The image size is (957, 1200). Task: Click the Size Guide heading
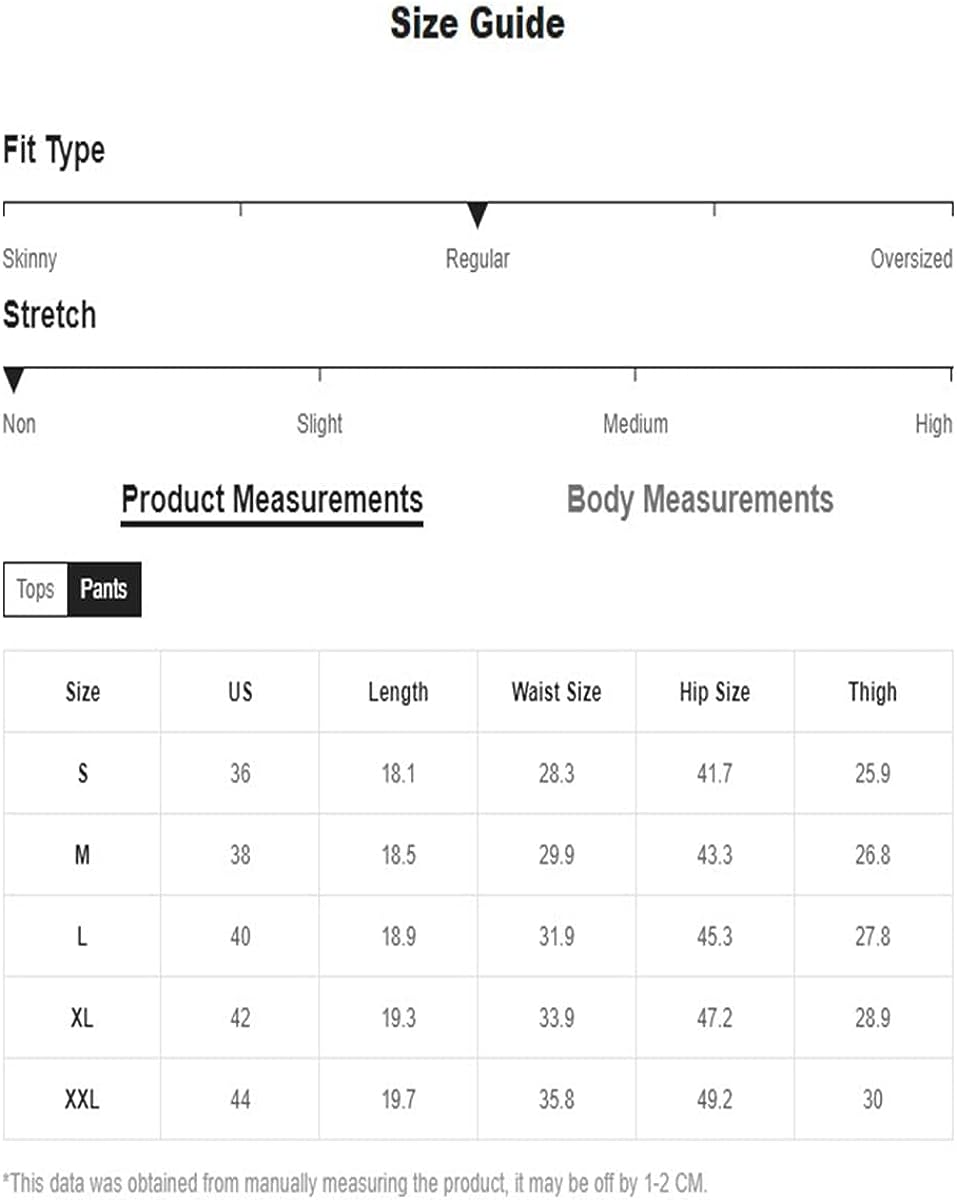[x=477, y=24]
